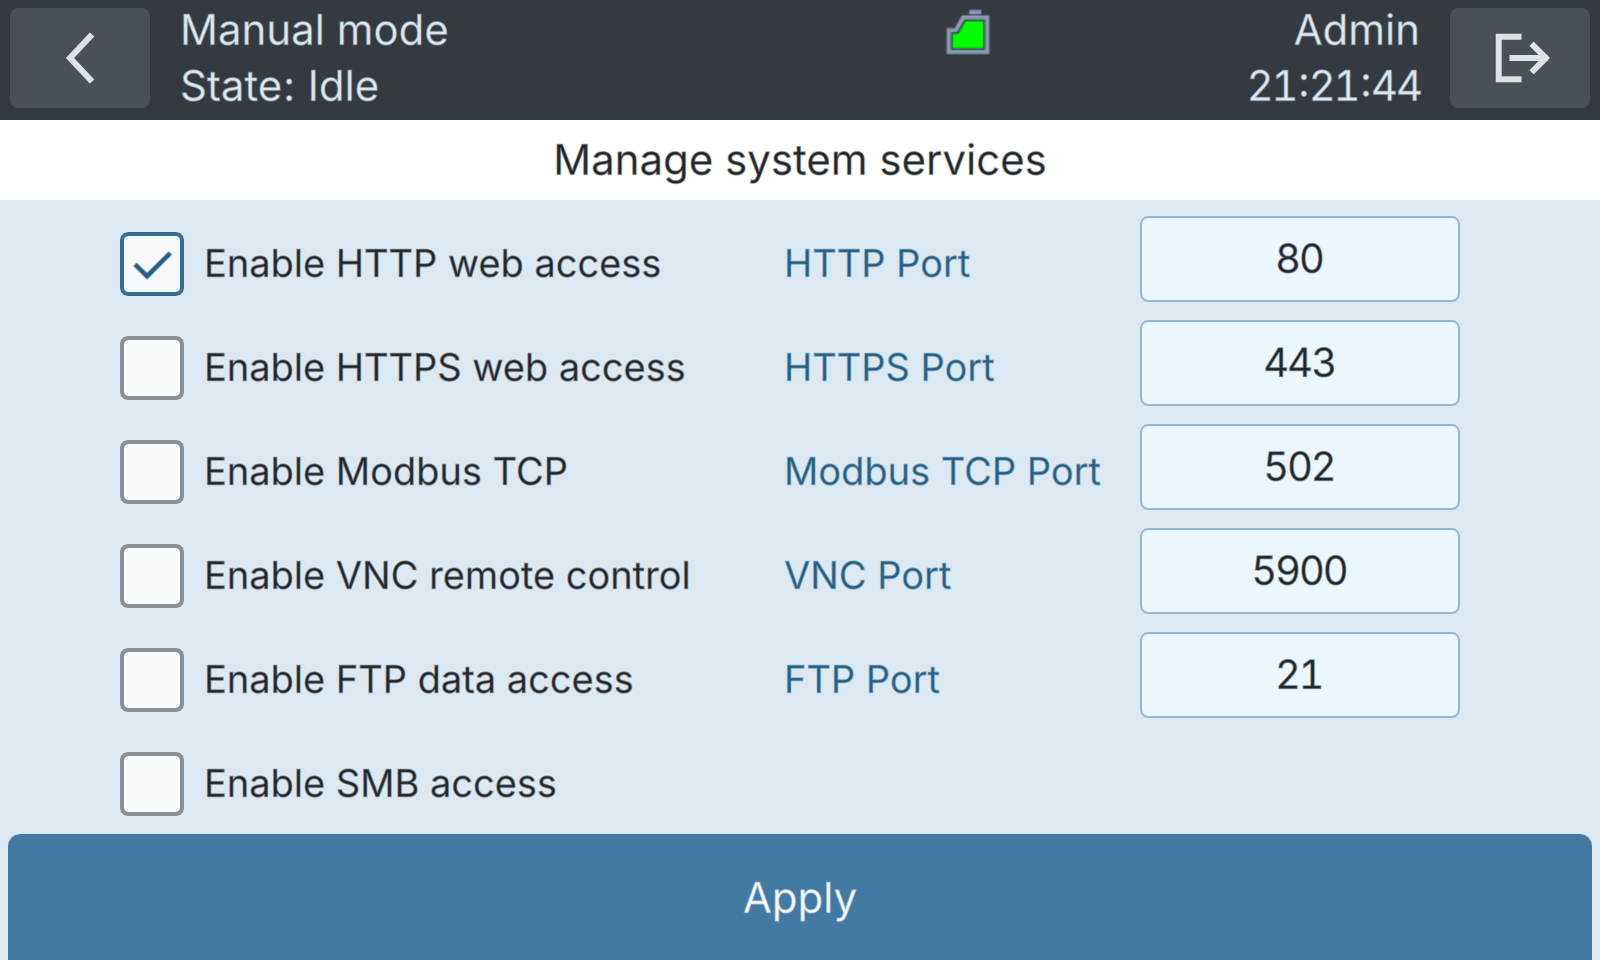Click the 'Enable HTTP web access' label
The height and width of the screenshot is (960, 1600).
[x=432, y=264]
